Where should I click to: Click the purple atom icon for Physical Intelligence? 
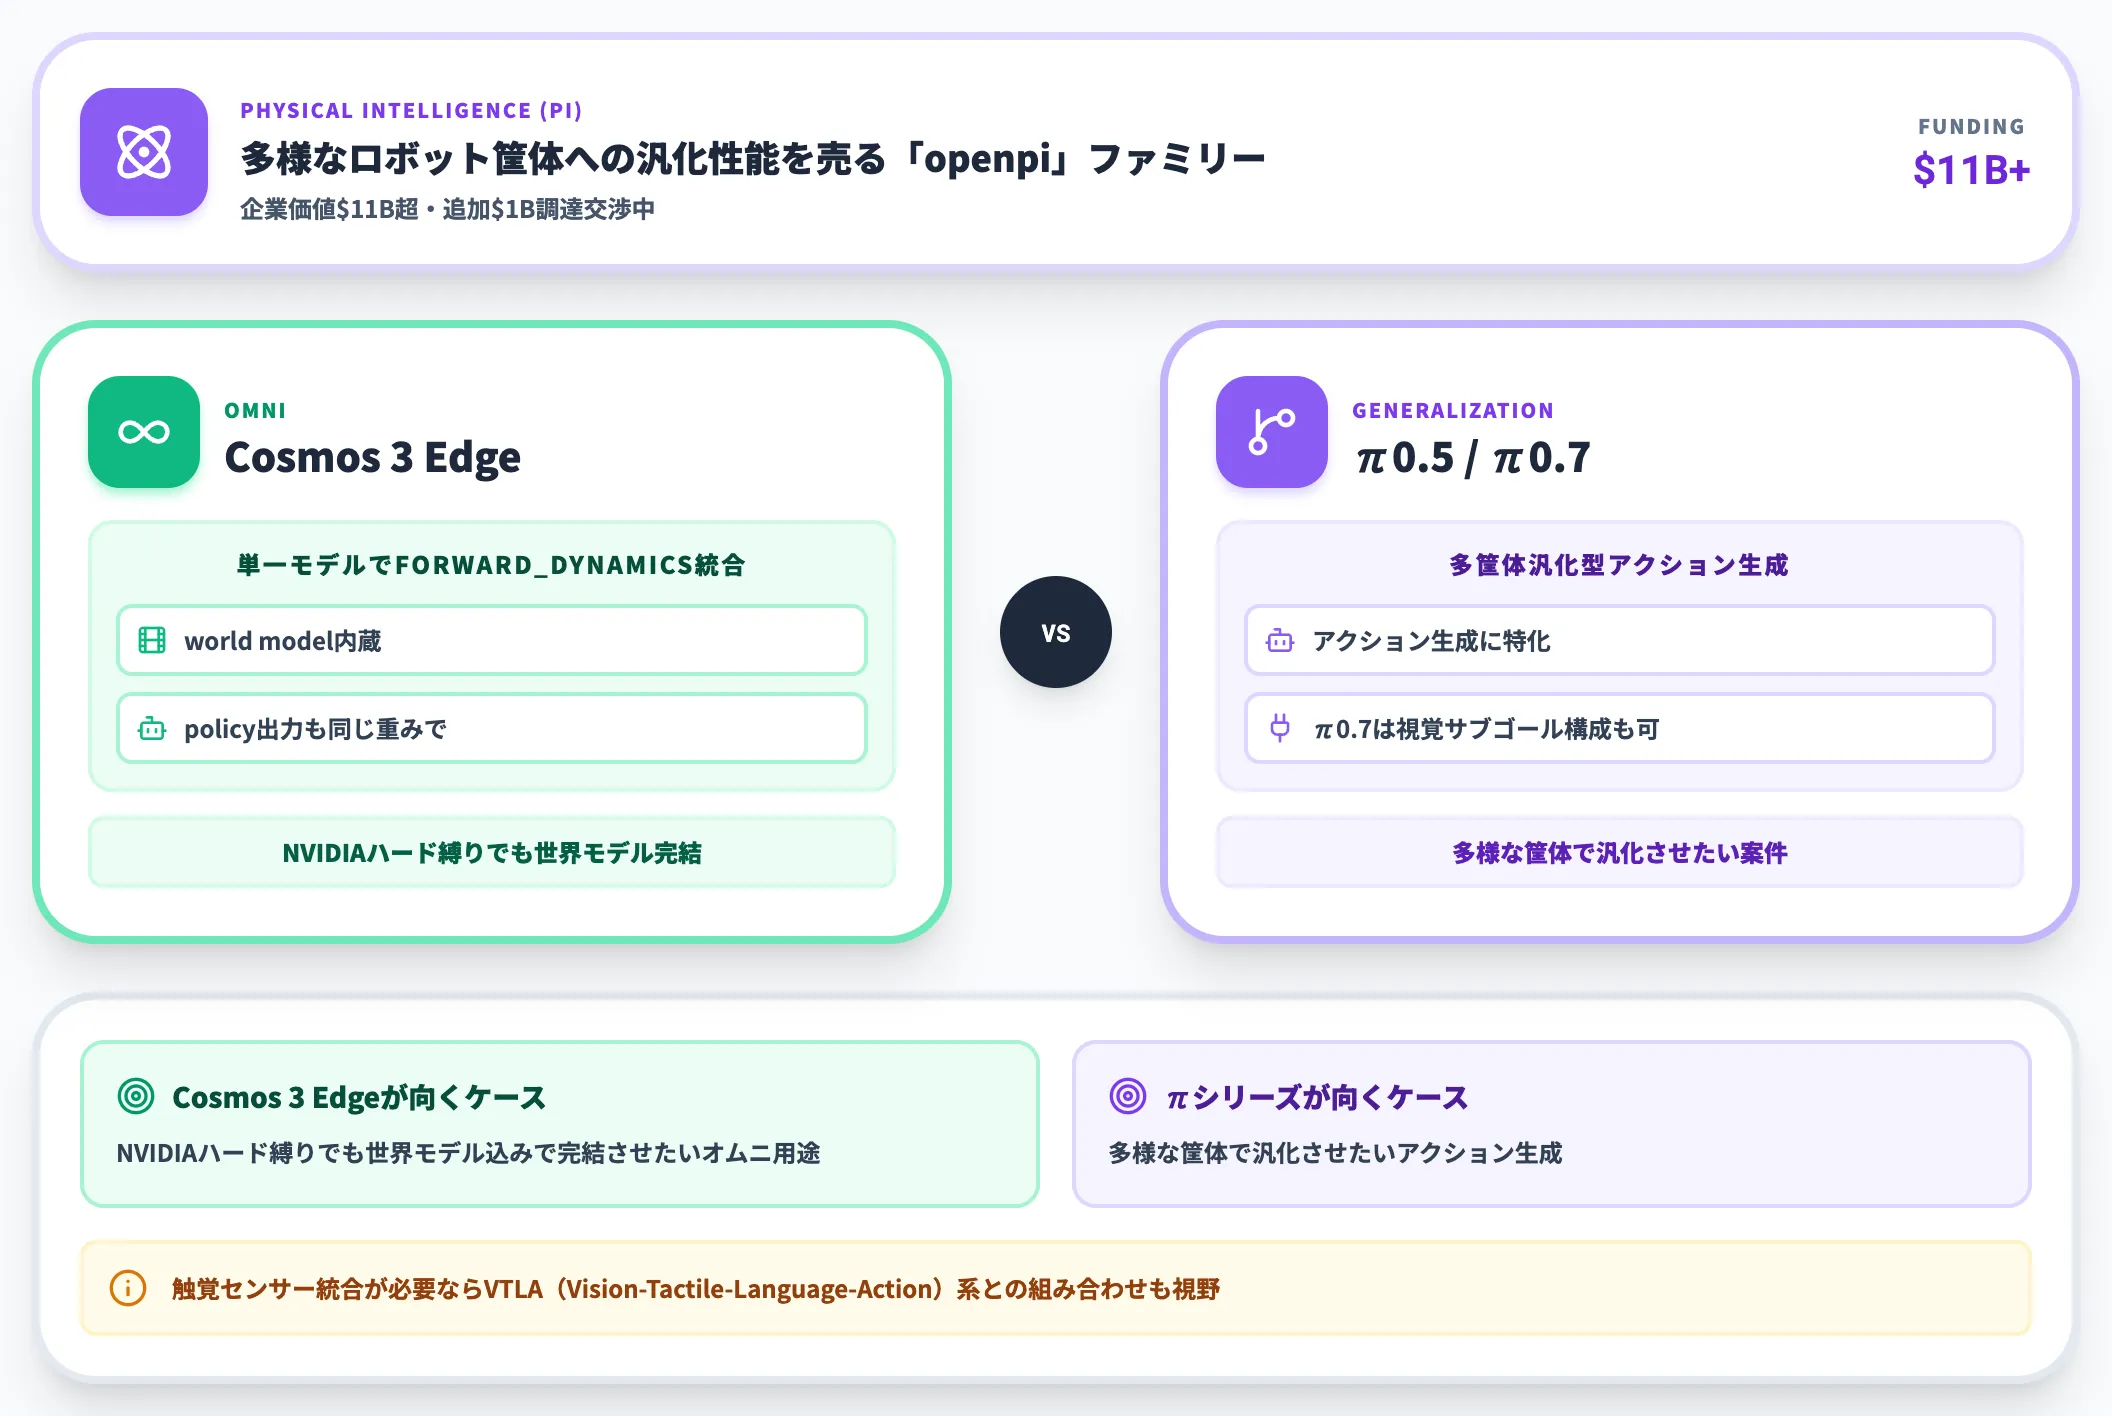click(x=144, y=152)
